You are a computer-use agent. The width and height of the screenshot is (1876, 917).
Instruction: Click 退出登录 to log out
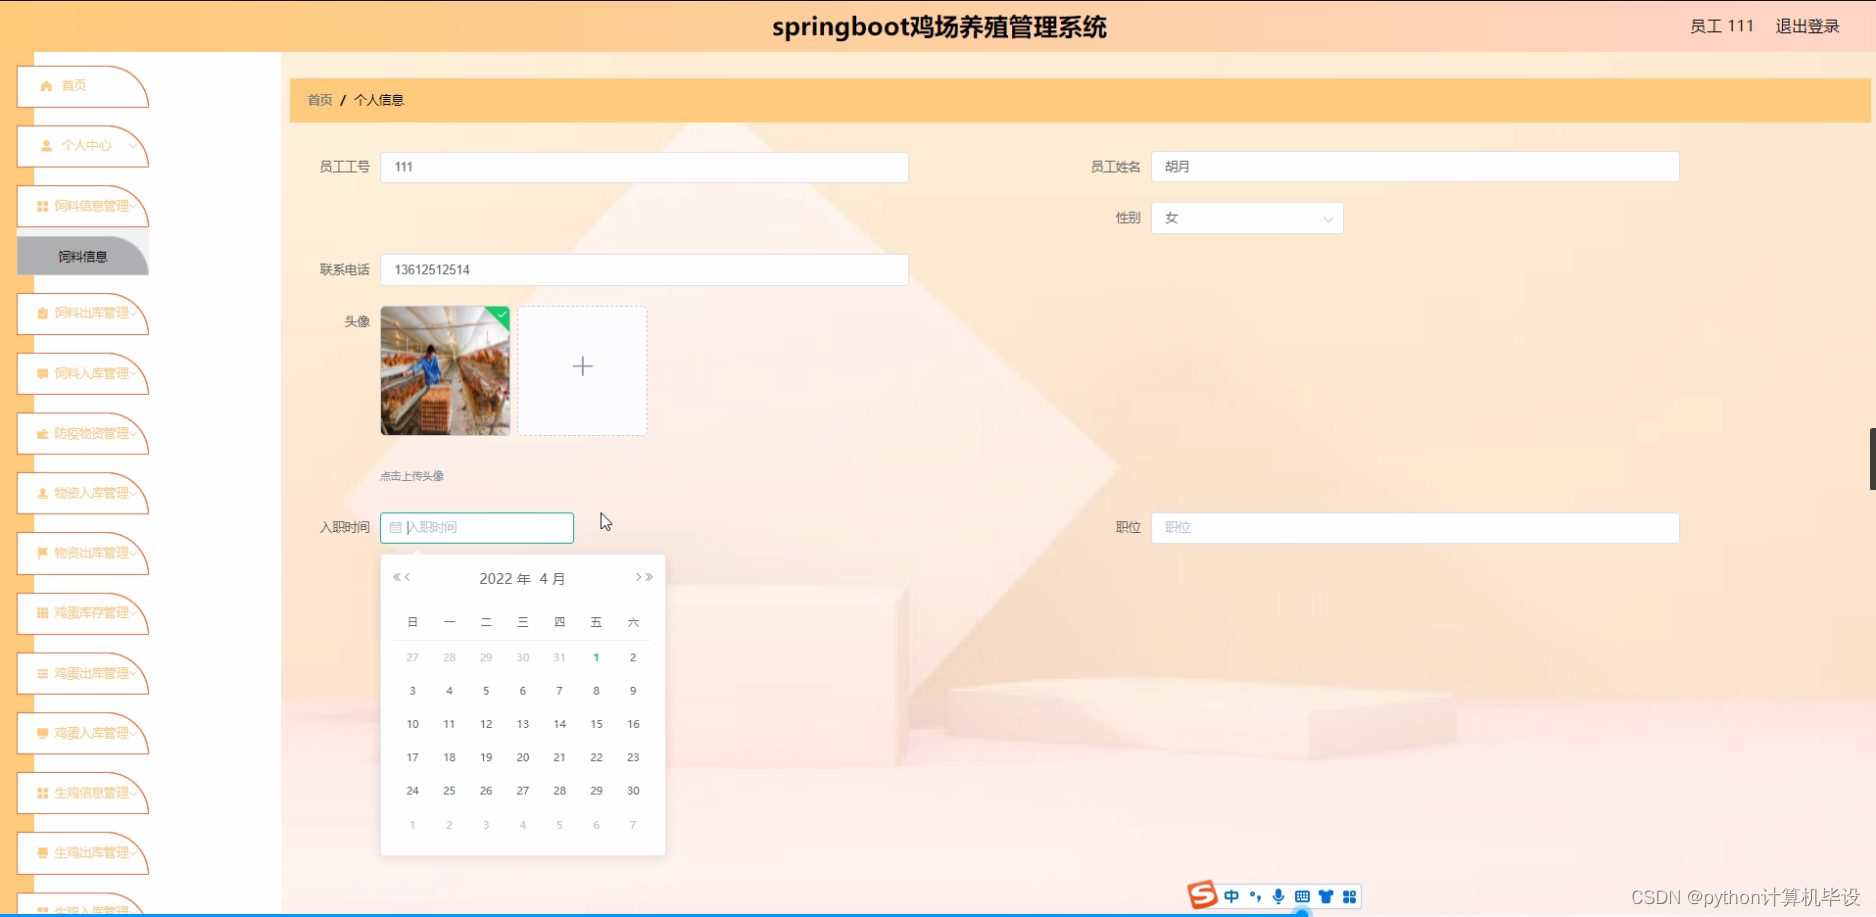pos(1806,26)
